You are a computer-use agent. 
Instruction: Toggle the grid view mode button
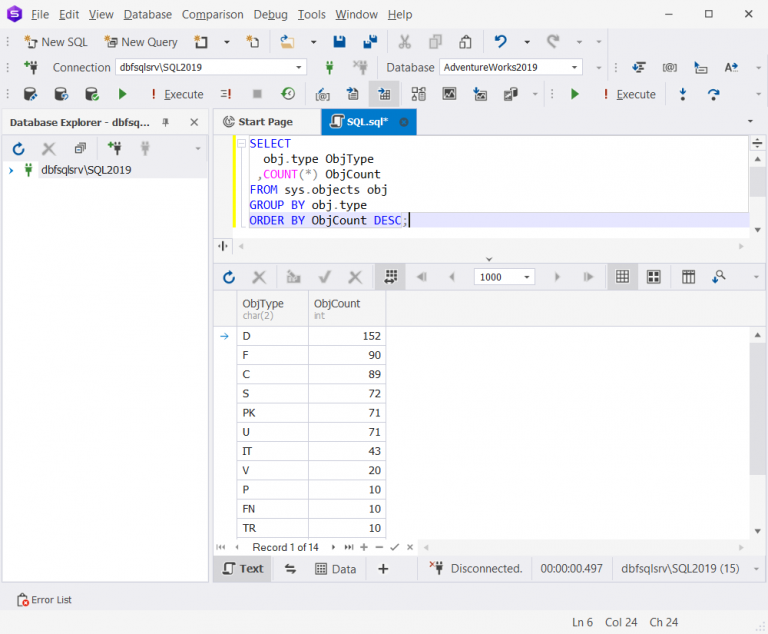(x=623, y=277)
